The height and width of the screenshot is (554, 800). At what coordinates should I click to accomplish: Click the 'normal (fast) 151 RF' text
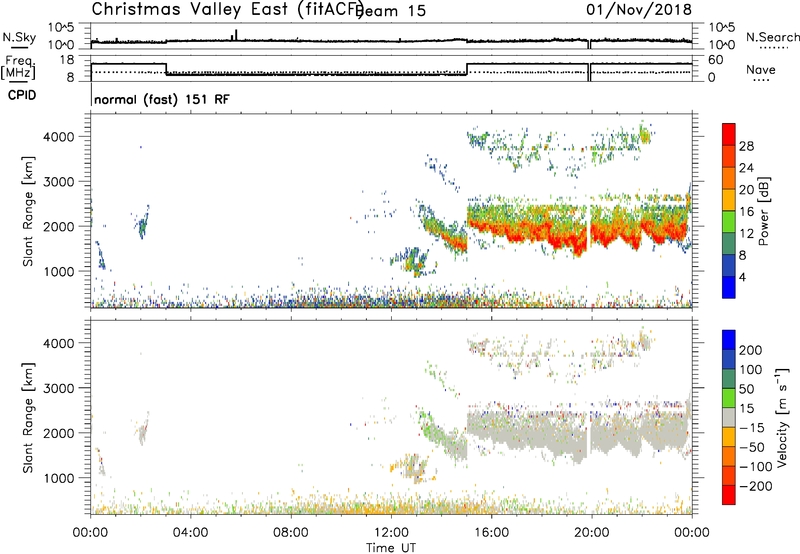coord(162,99)
